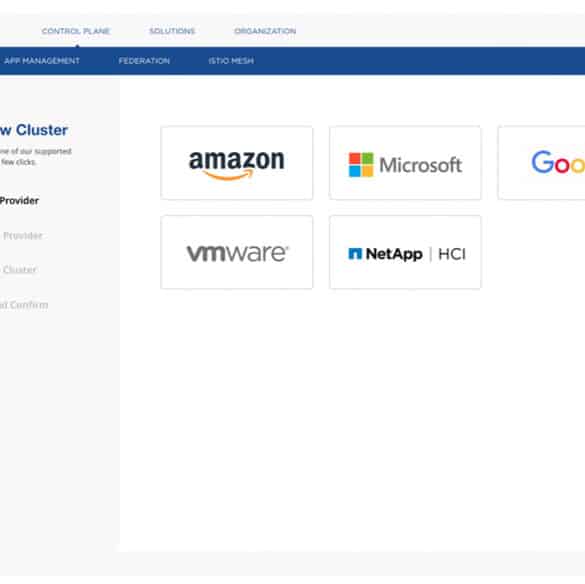585x584 pixels.
Task: Click the Cluster heading in the sidebar
Action: [34, 130]
